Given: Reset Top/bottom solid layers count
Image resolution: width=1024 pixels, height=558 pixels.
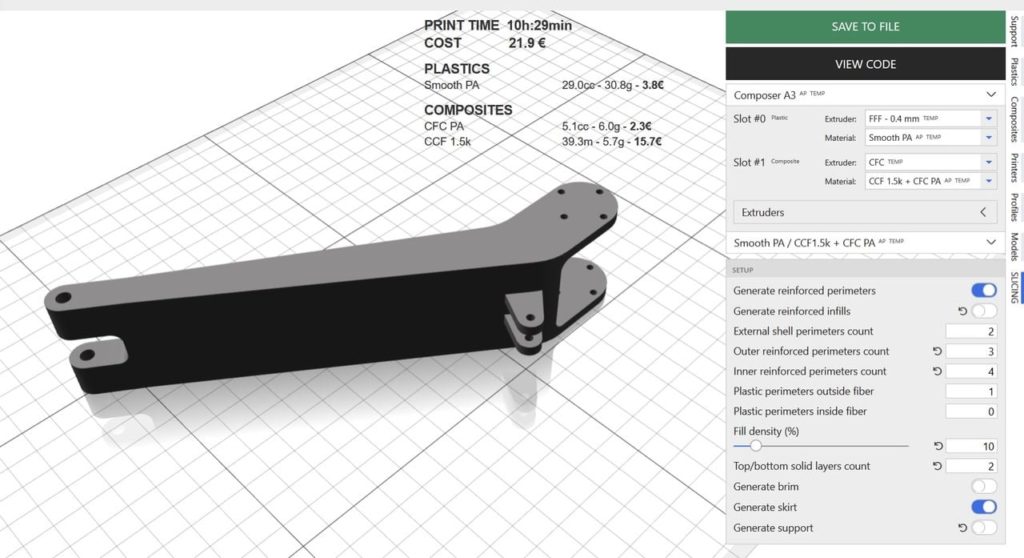Looking at the screenshot, I should pyautogui.click(x=938, y=466).
